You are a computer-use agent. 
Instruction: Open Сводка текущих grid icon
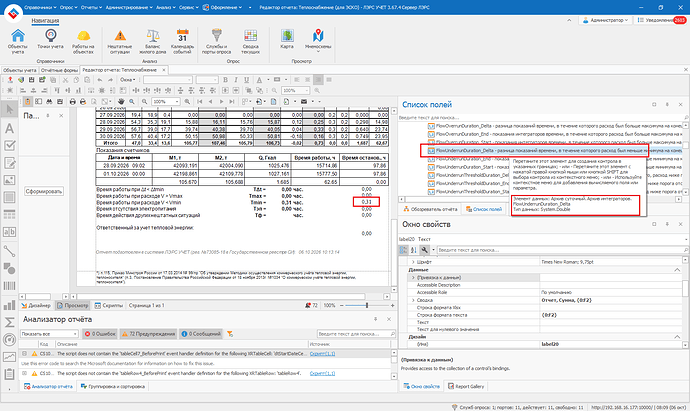point(250,41)
